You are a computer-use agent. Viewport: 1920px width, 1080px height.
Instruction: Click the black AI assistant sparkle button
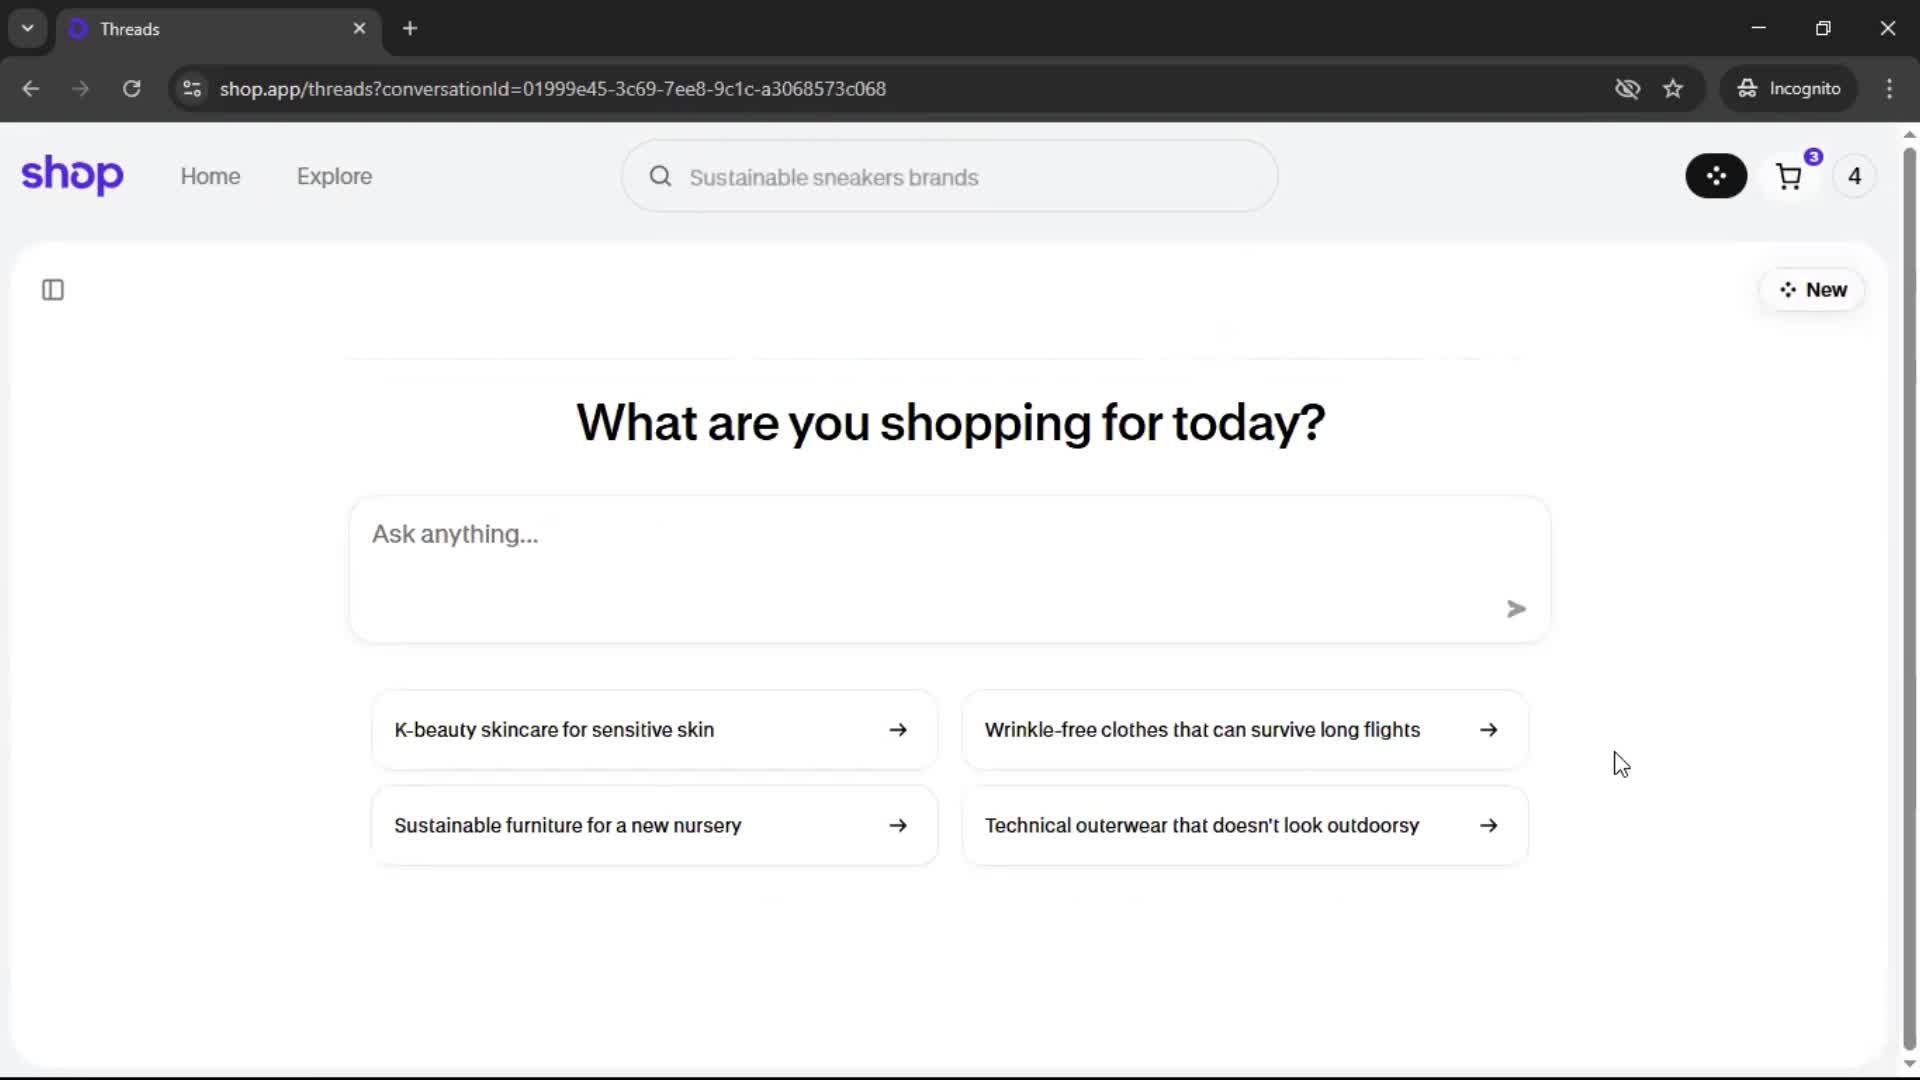click(x=1716, y=176)
